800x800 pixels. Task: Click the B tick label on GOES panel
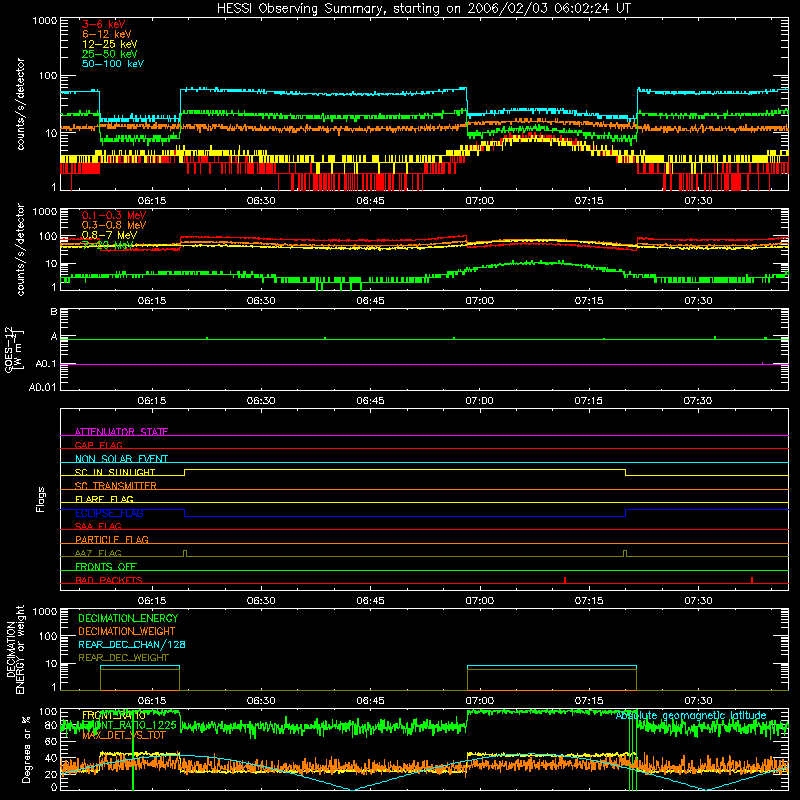[x=54, y=311]
